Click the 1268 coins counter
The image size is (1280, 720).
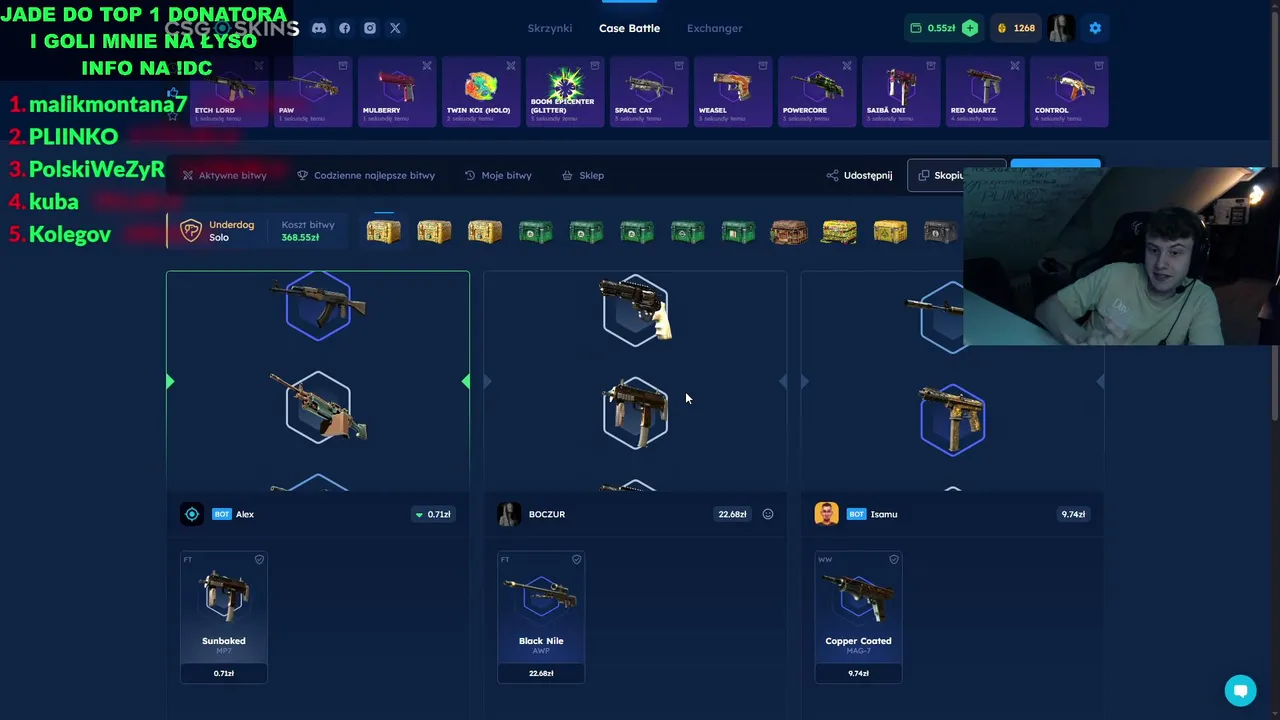[1015, 28]
